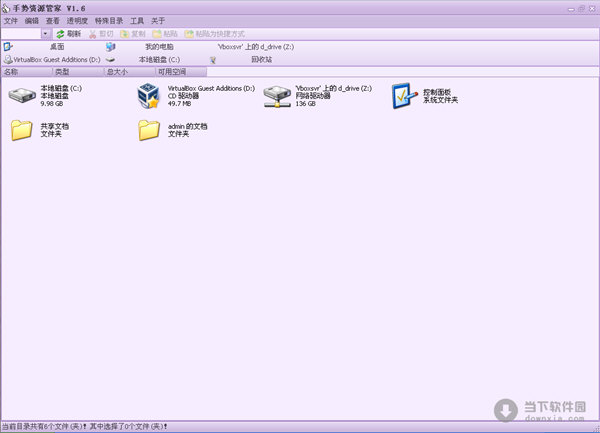Expand the address bar dropdown arrow
600x433 pixels.
click(x=45, y=34)
